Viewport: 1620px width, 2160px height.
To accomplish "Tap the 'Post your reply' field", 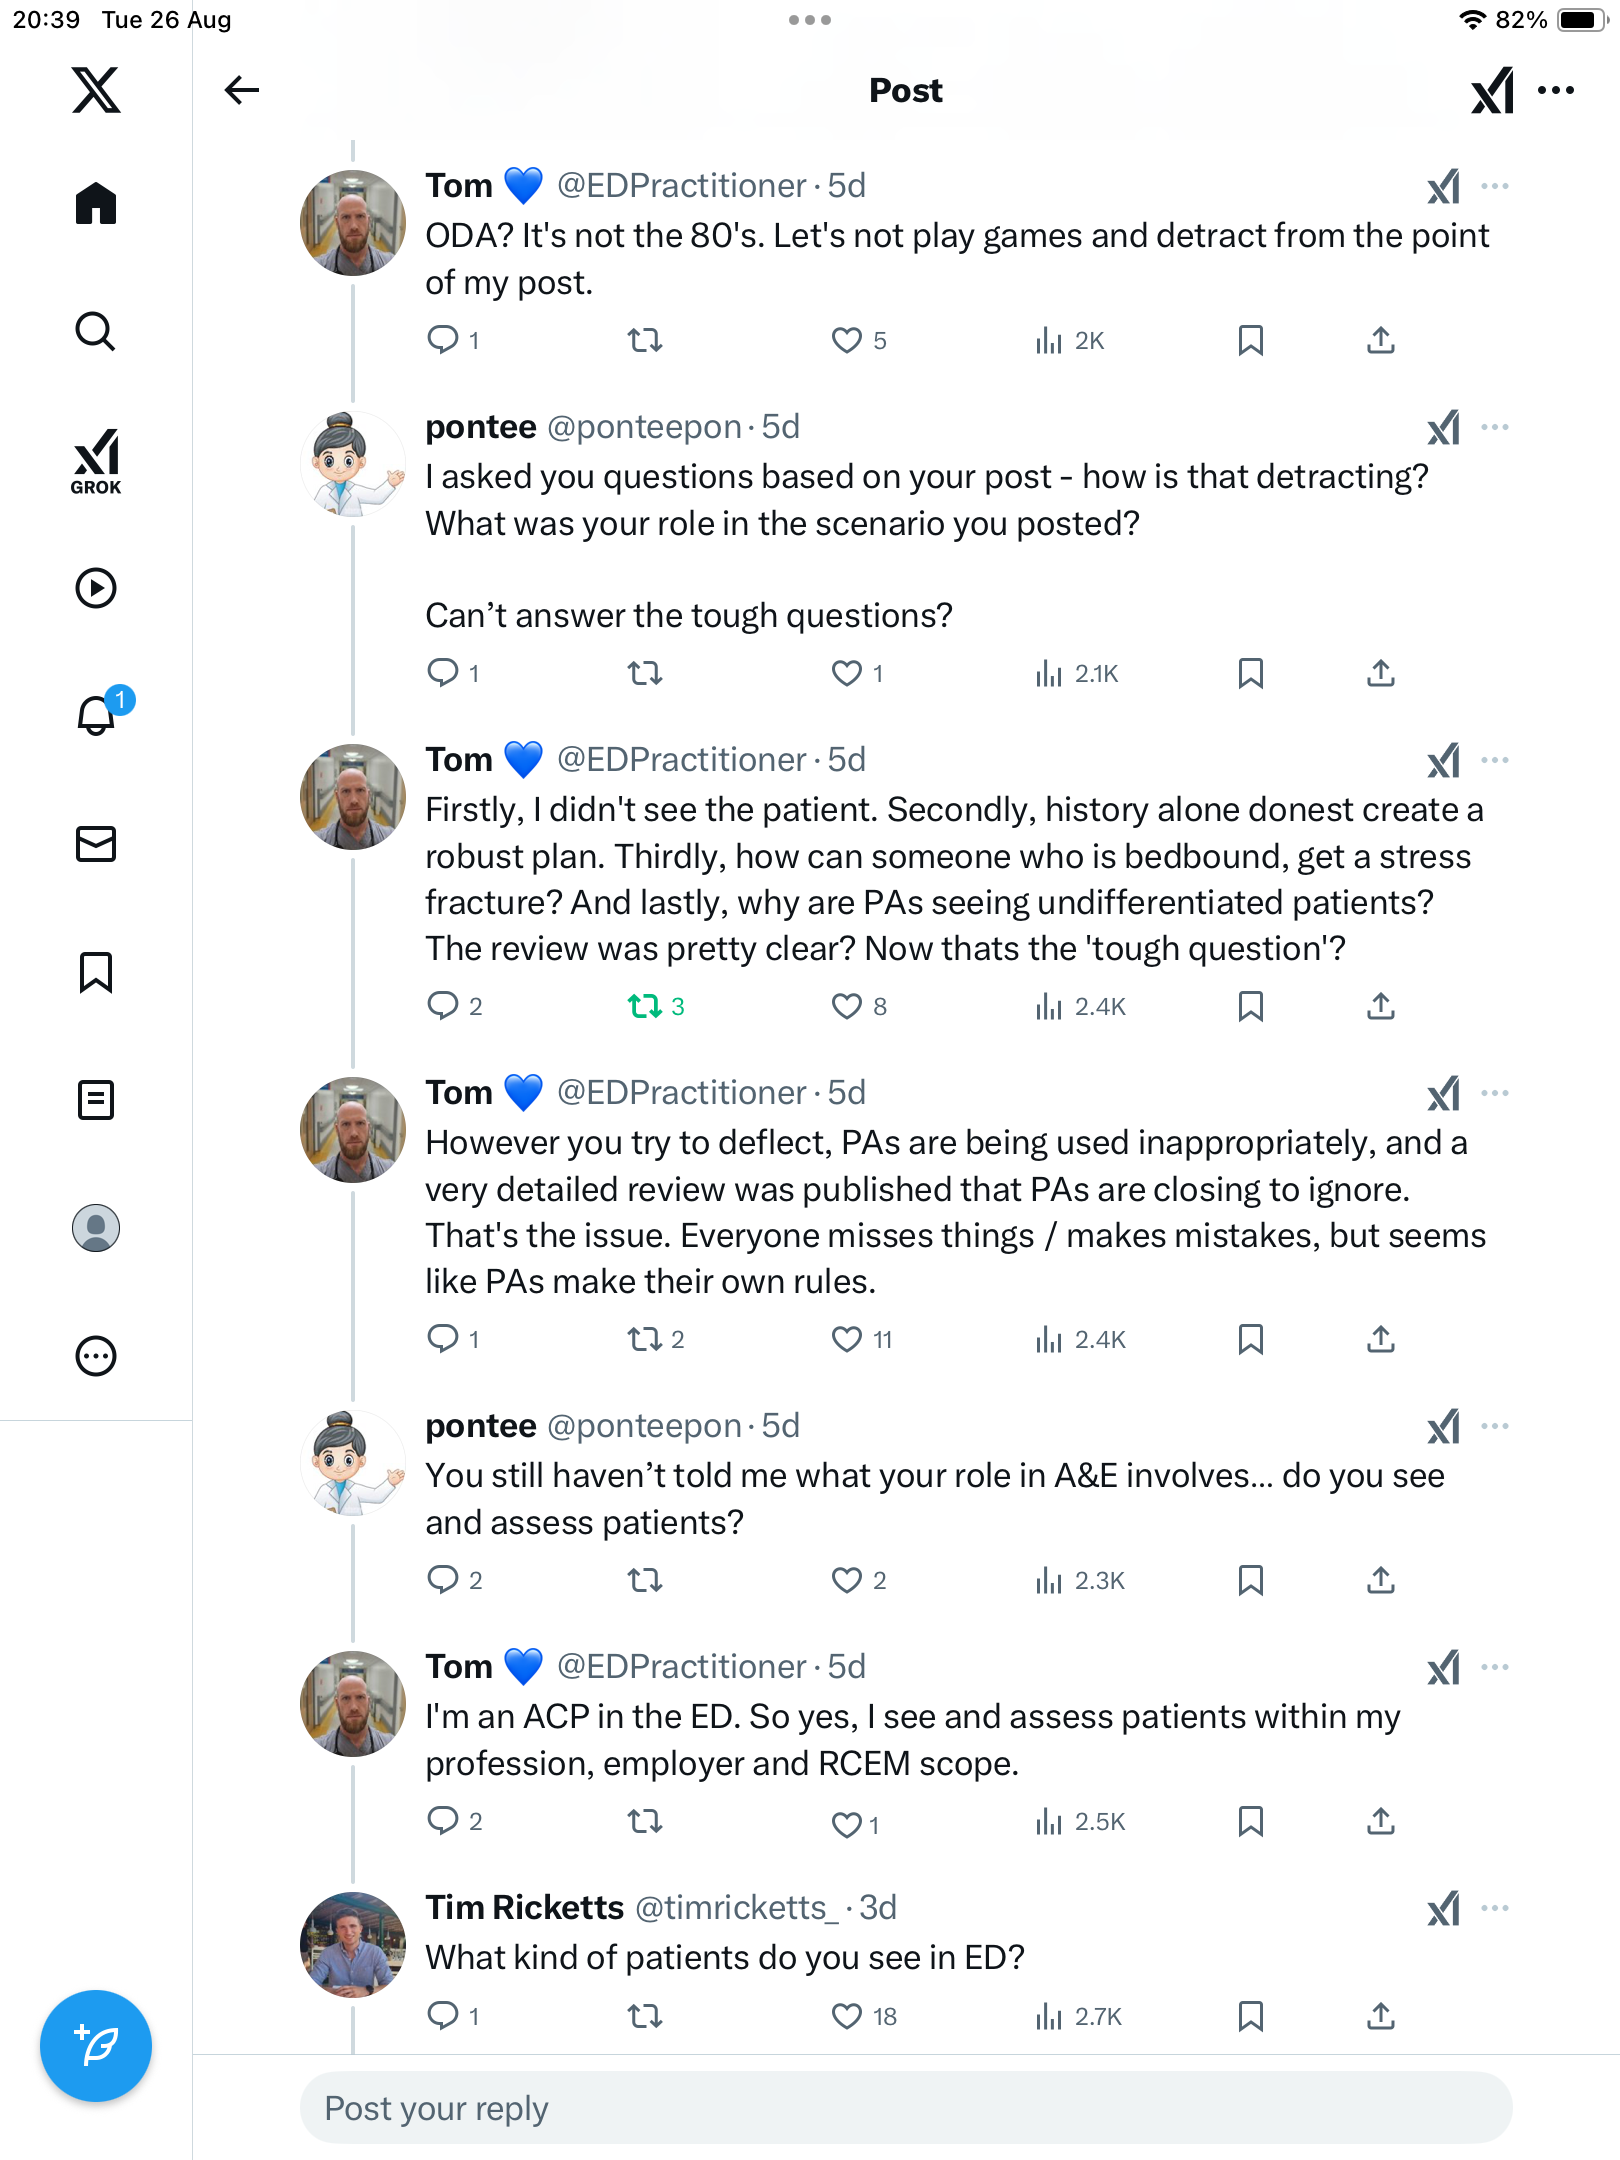I will (905, 2108).
